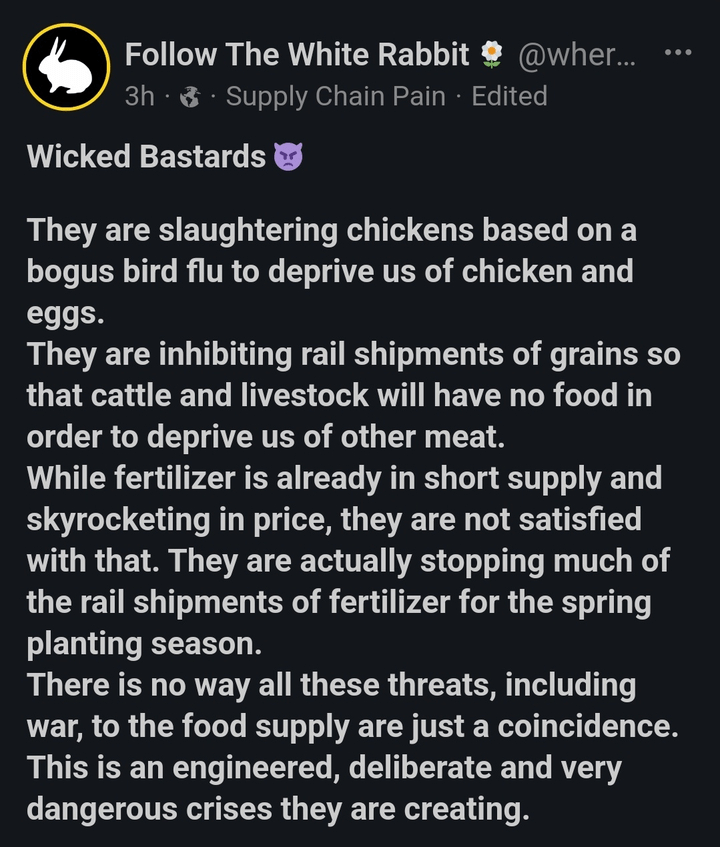Click the Wicked Bastards heading text
The image size is (720, 847).
click(146, 157)
